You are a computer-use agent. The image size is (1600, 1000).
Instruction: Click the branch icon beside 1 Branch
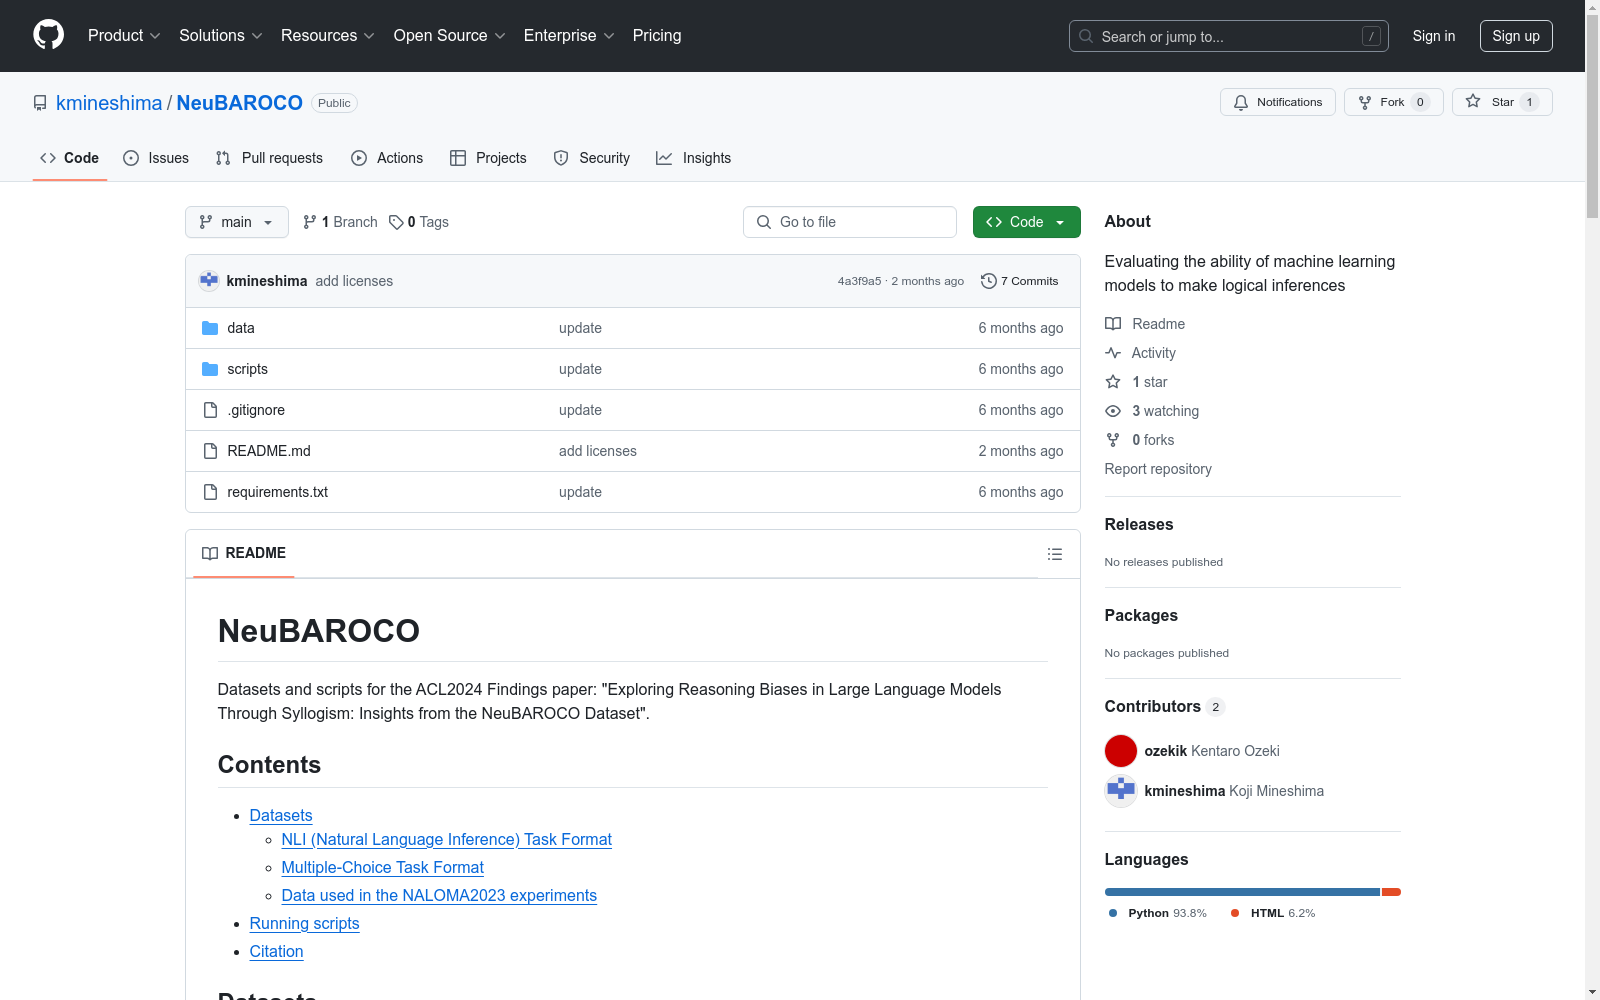[x=310, y=222]
